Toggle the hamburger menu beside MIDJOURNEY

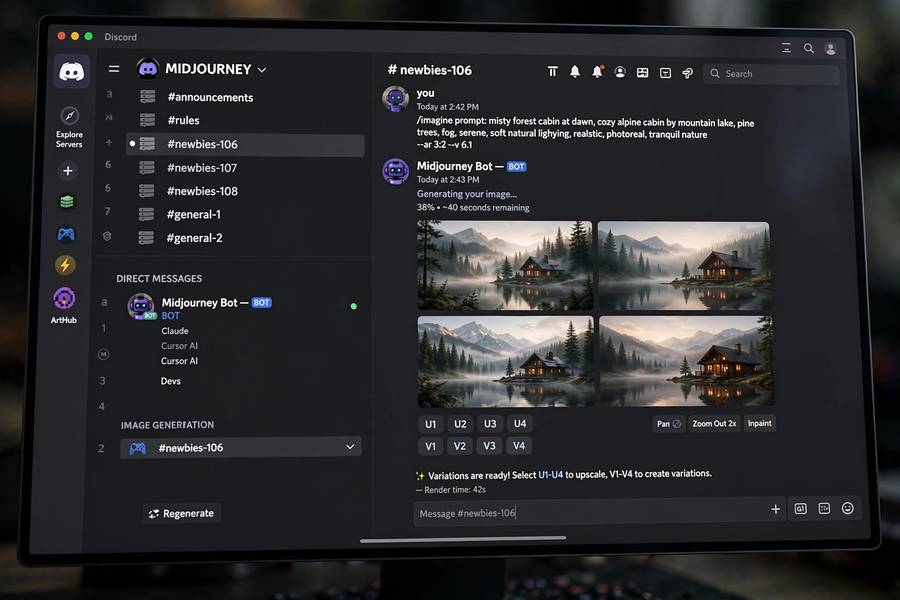pos(114,69)
